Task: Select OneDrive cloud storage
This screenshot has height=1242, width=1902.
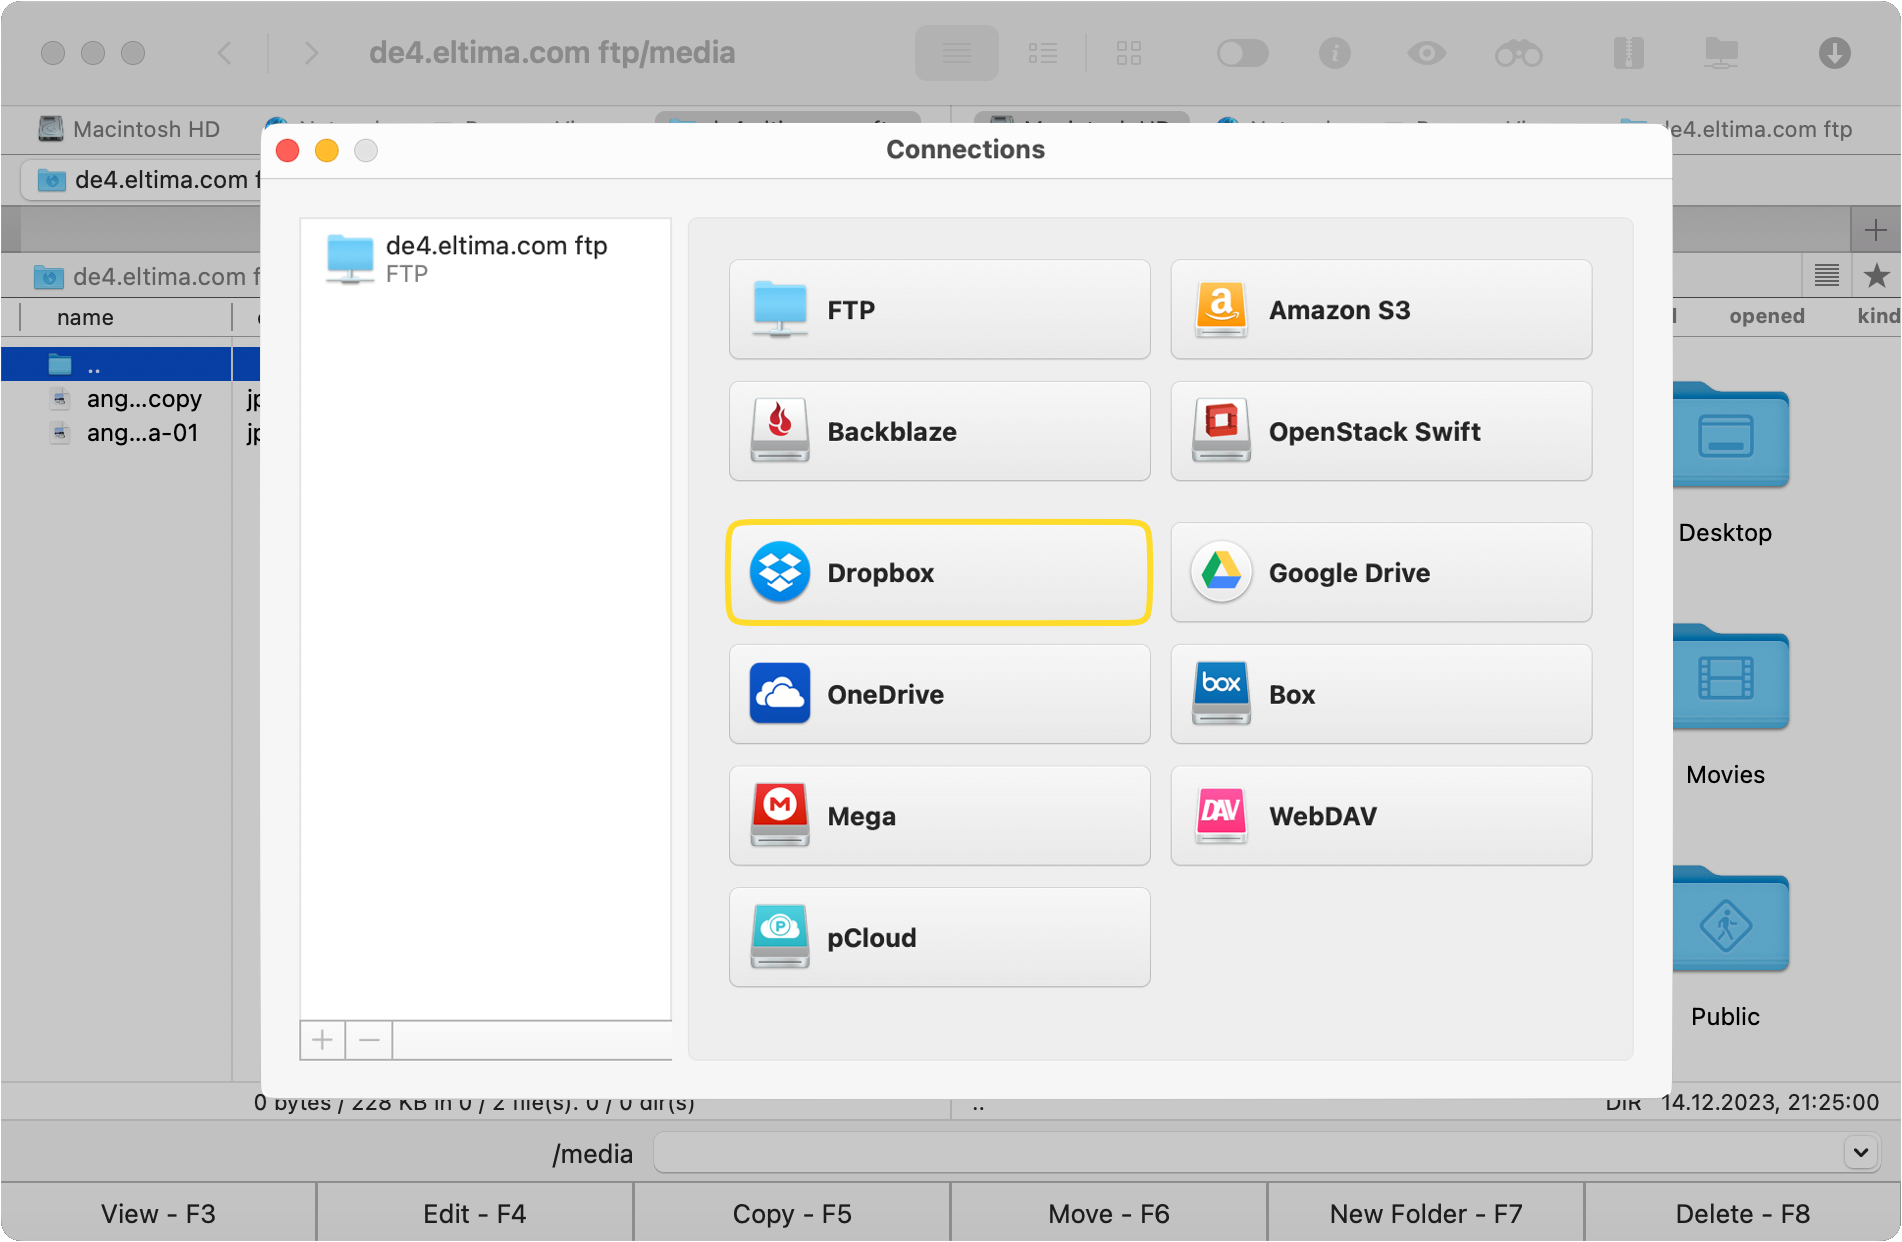Action: (938, 694)
